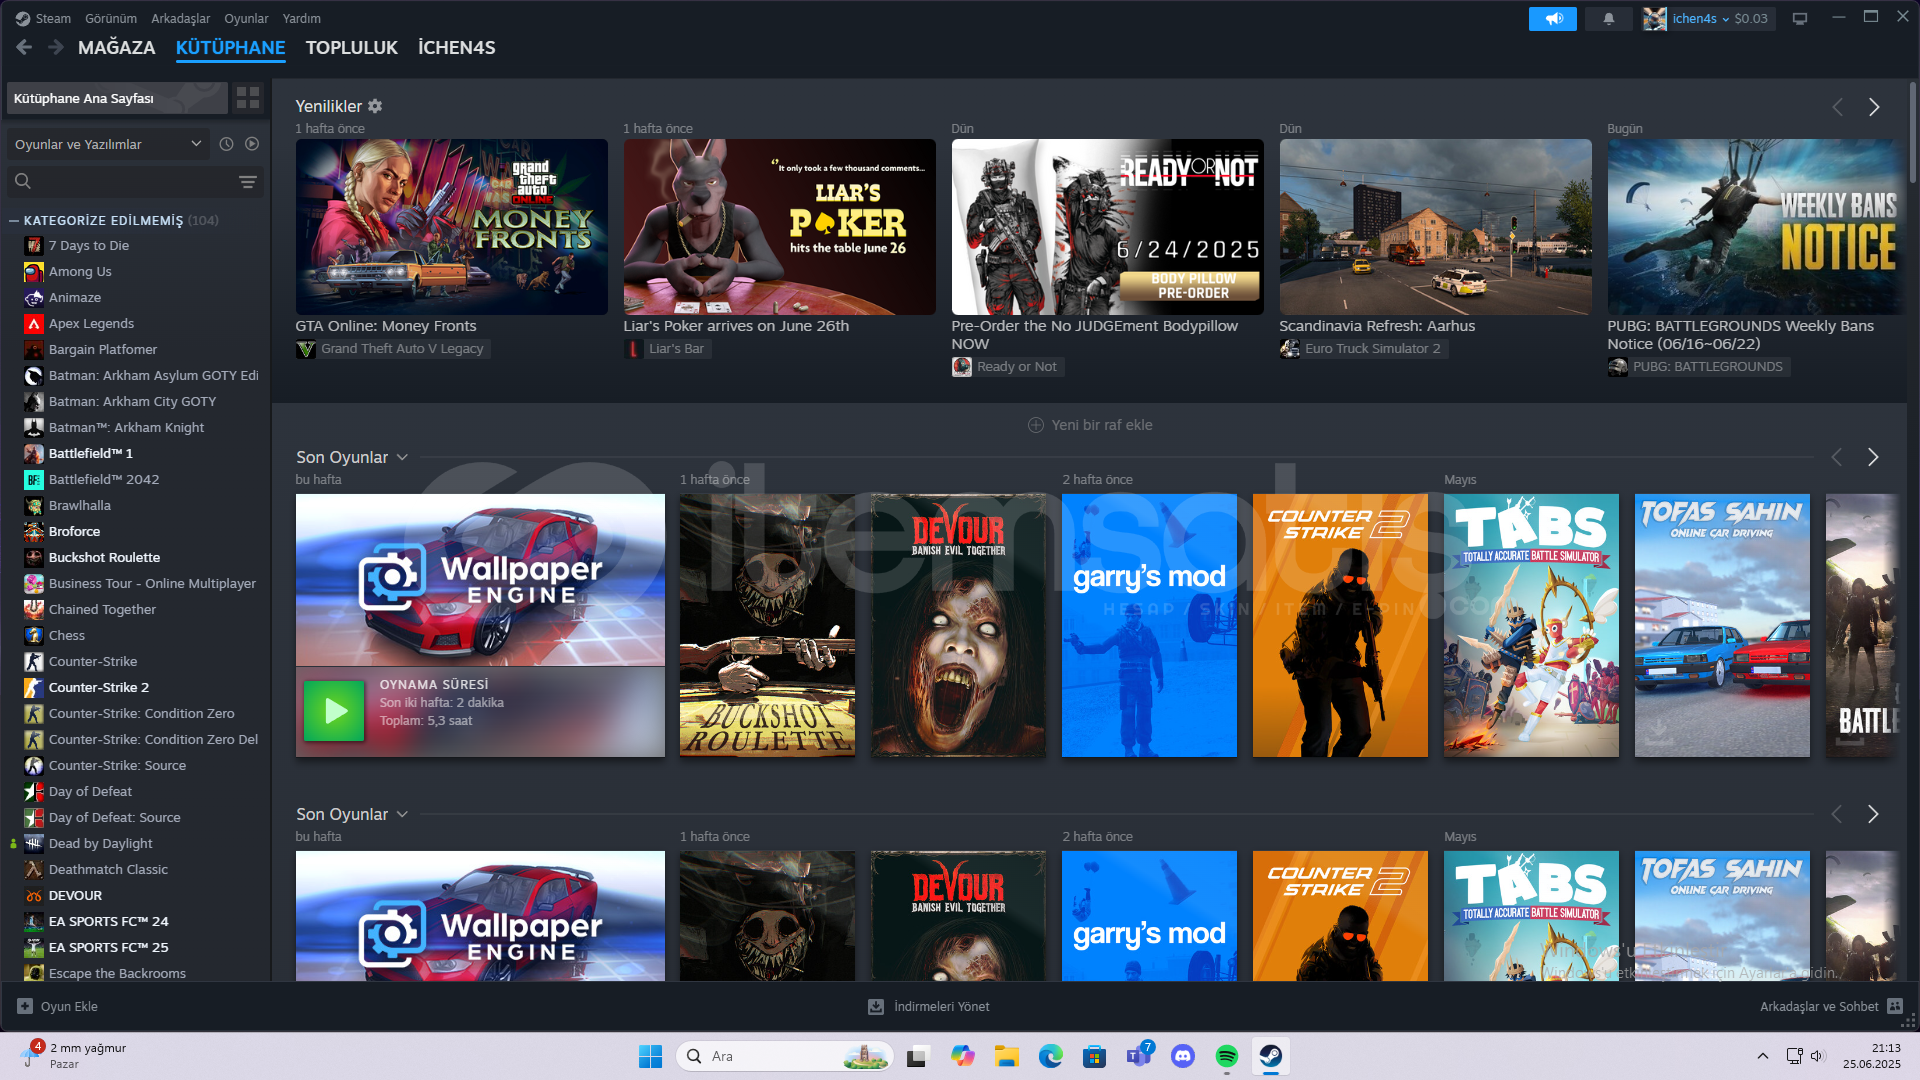Open File Explorer from the taskbar
1920x1080 pixels.
point(1006,1056)
